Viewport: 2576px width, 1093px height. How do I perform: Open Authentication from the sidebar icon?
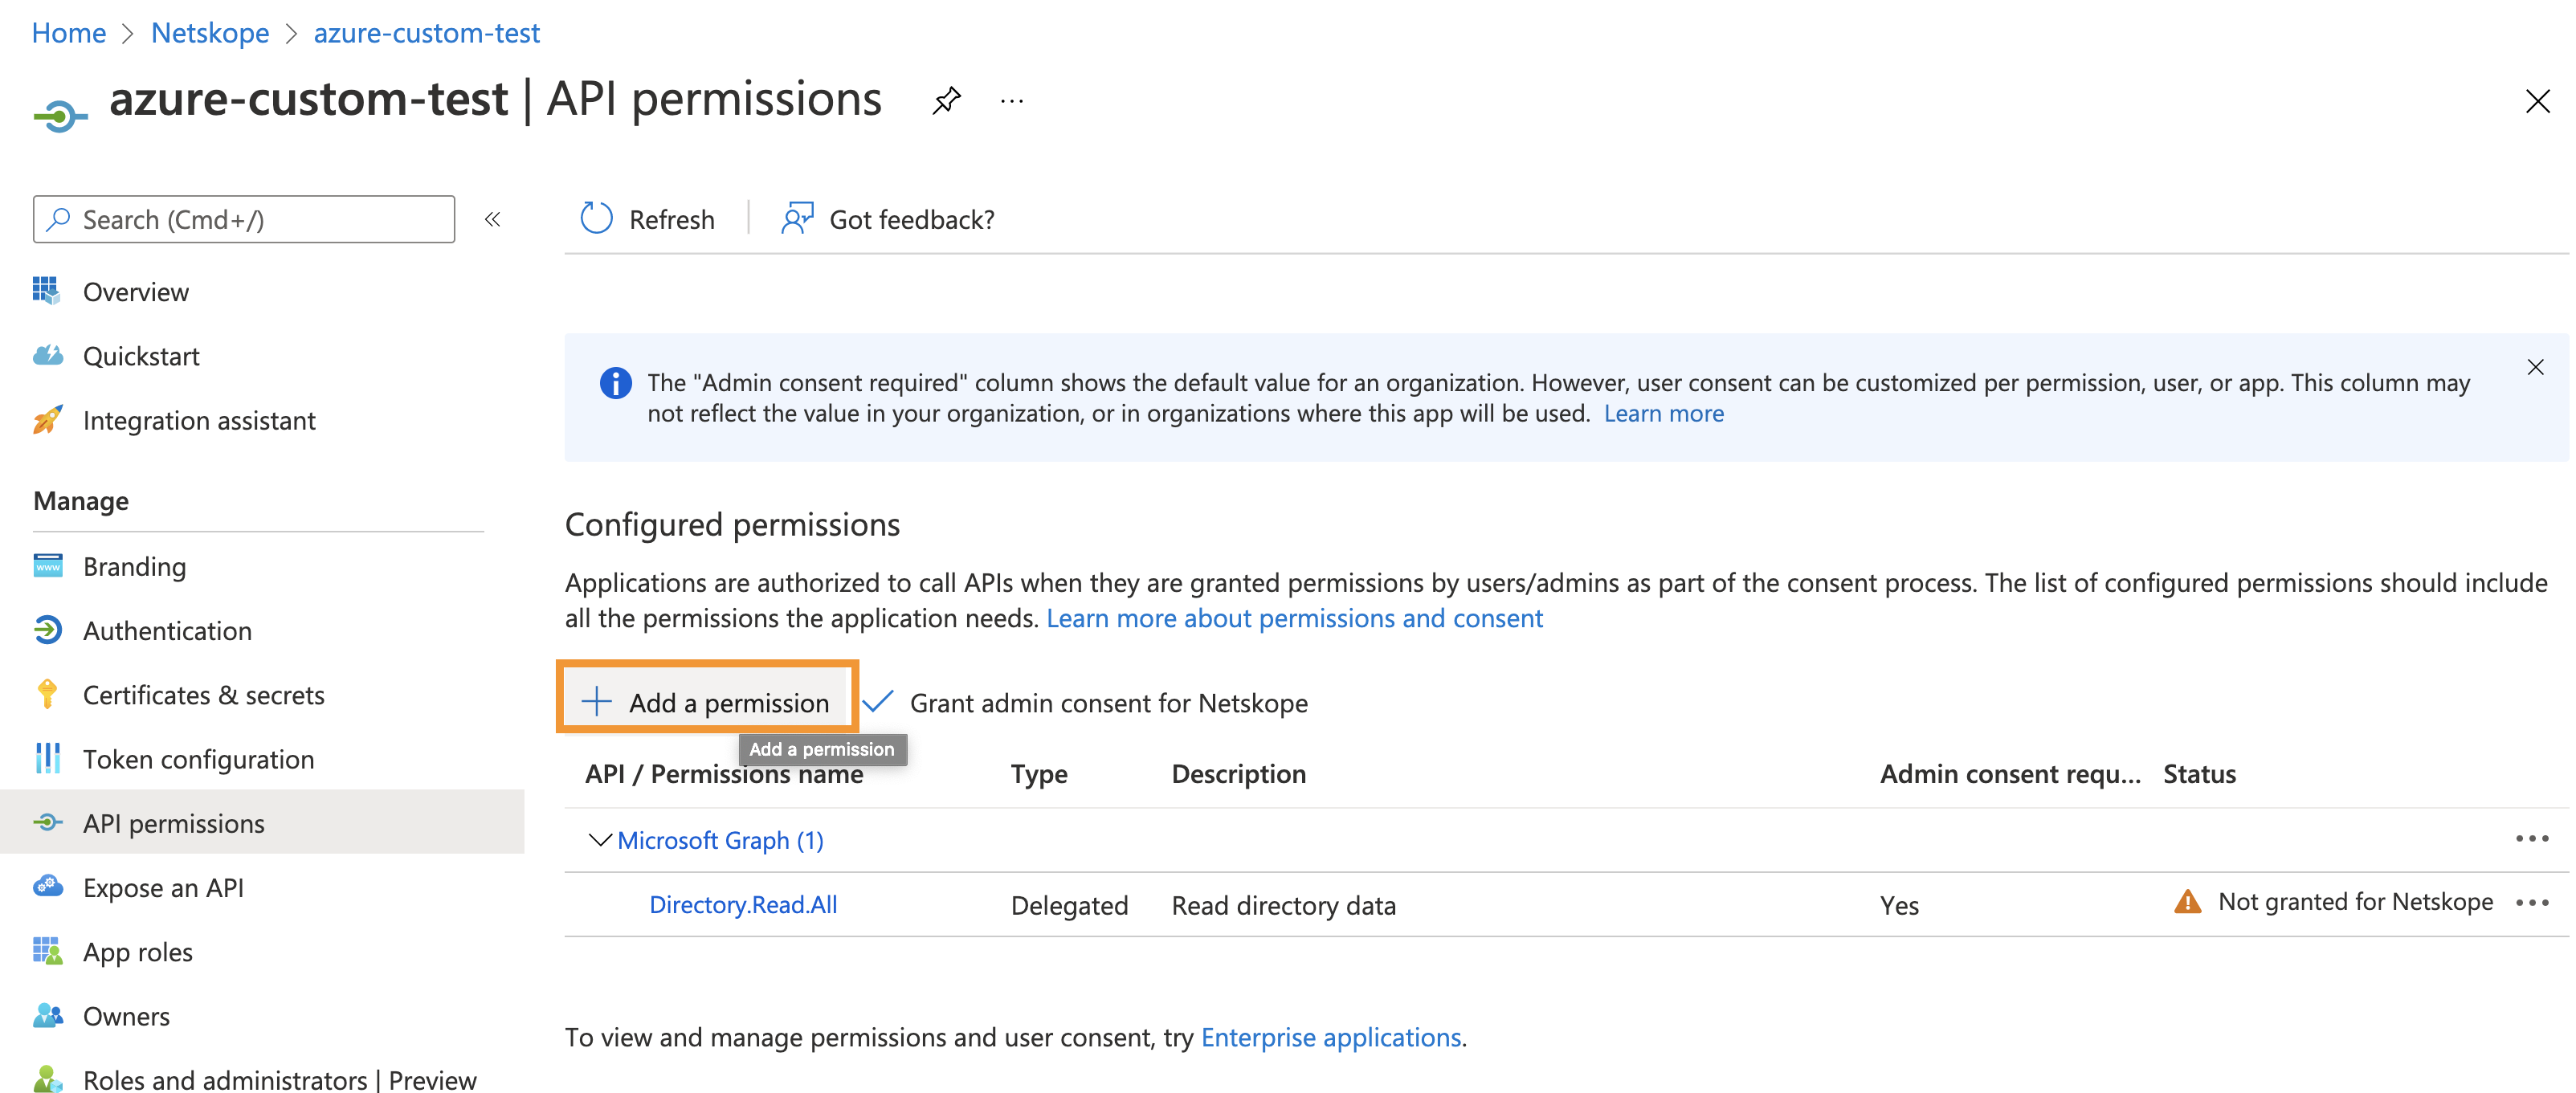pyautogui.click(x=47, y=630)
